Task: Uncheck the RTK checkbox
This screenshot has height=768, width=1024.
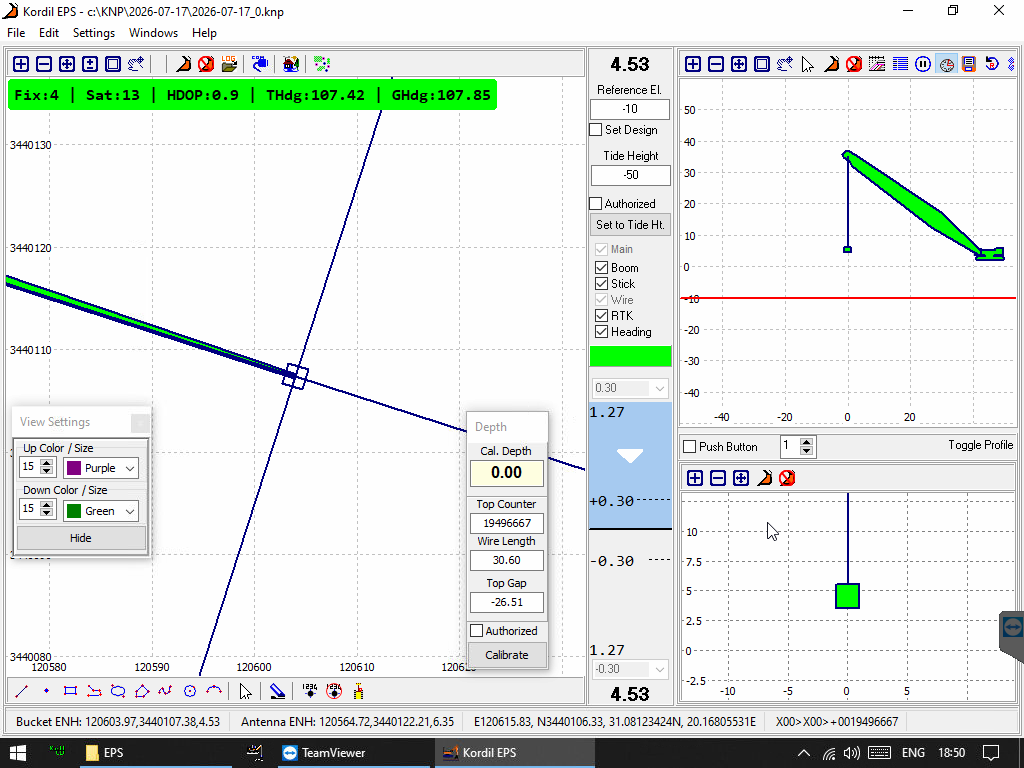Action: tap(601, 315)
